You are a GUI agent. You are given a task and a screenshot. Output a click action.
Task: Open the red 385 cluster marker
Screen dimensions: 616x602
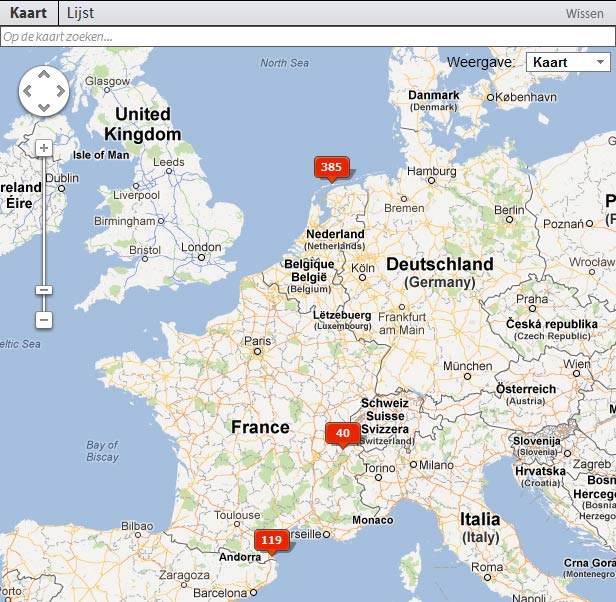tap(331, 167)
